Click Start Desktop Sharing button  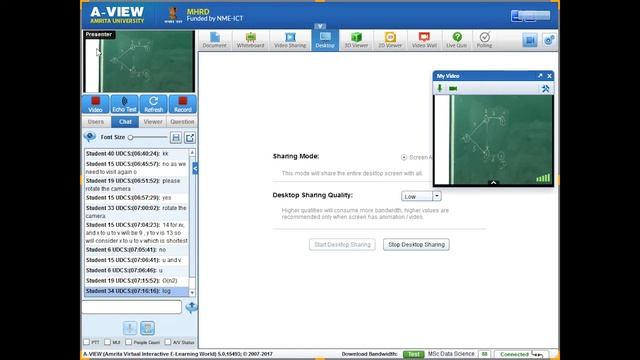tap(342, 244)
